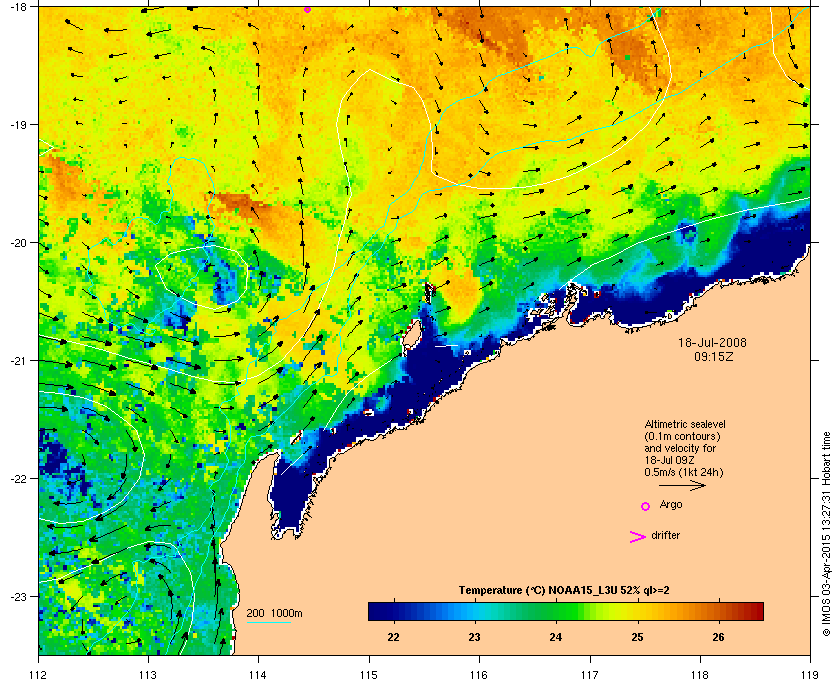840x680 pixels.
Task: Click the '0.5m/s (1kt 24h)' text
Action: [x=684, y=472]
